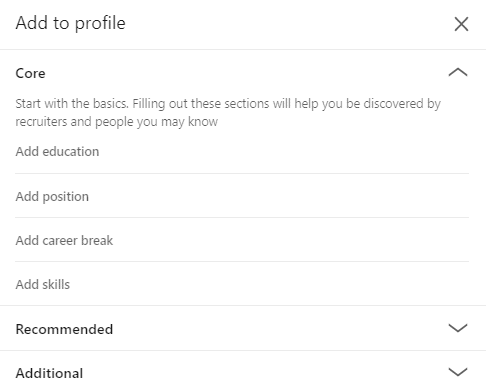This screenshot has width=486, height=389.
Task: Dismiss dialog with the X icon
Action: pyautogui.click(x=461, y=24)
